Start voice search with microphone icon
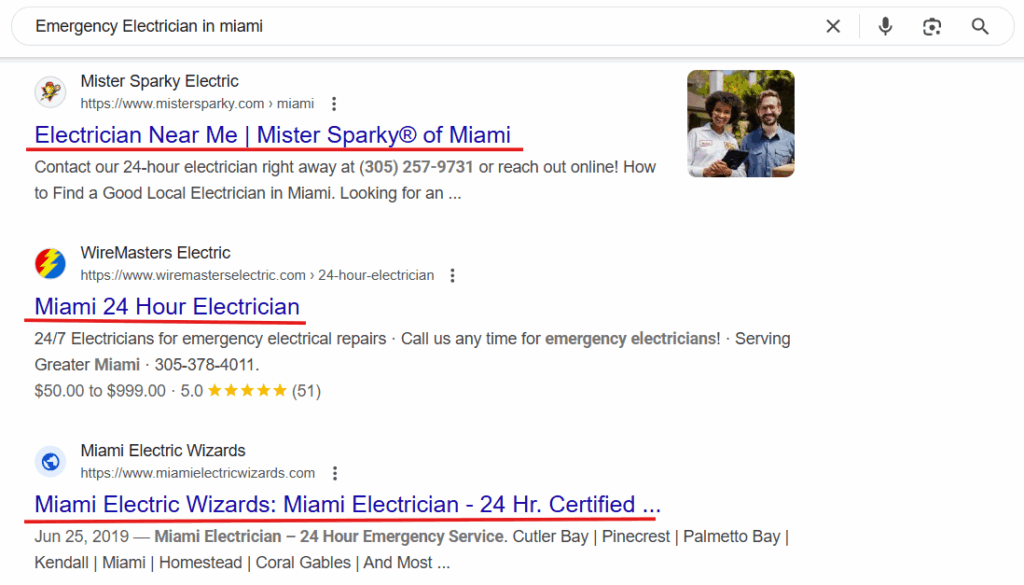 tap(885, 26)
